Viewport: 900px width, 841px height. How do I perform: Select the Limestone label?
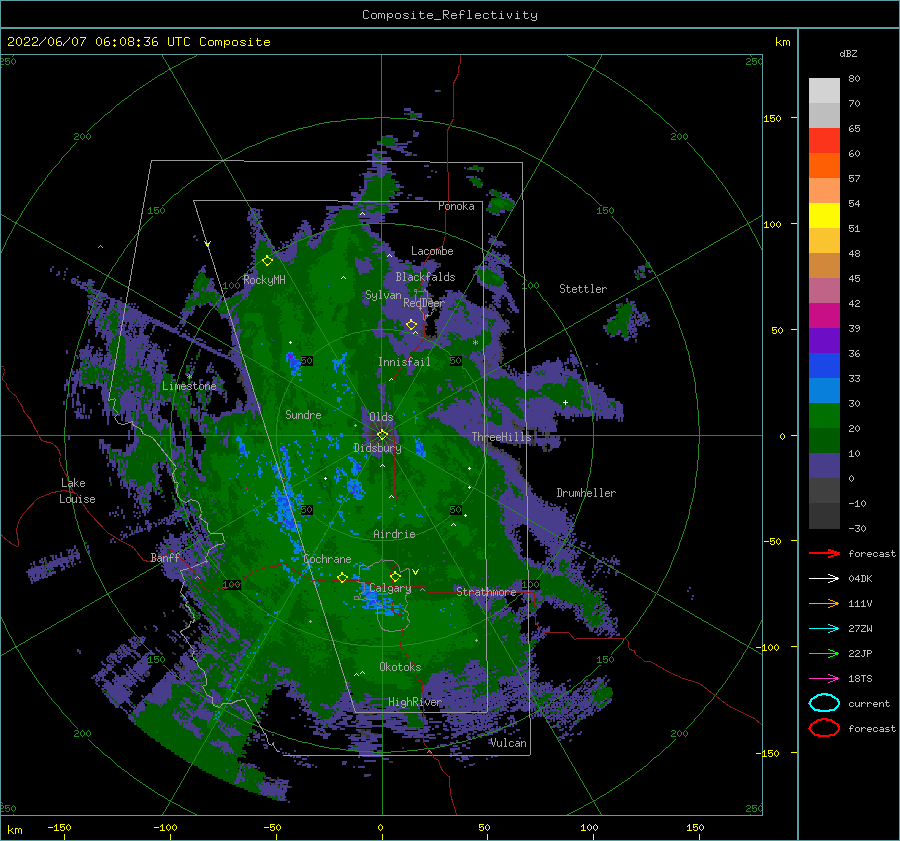click(189, 386)
